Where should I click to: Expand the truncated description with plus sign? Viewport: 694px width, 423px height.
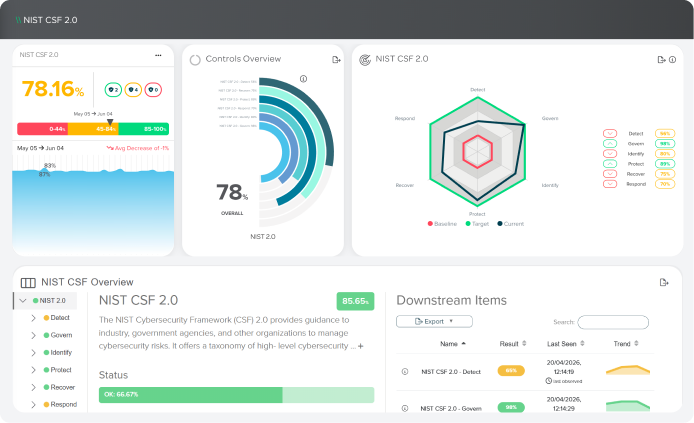tap(361, 346)
